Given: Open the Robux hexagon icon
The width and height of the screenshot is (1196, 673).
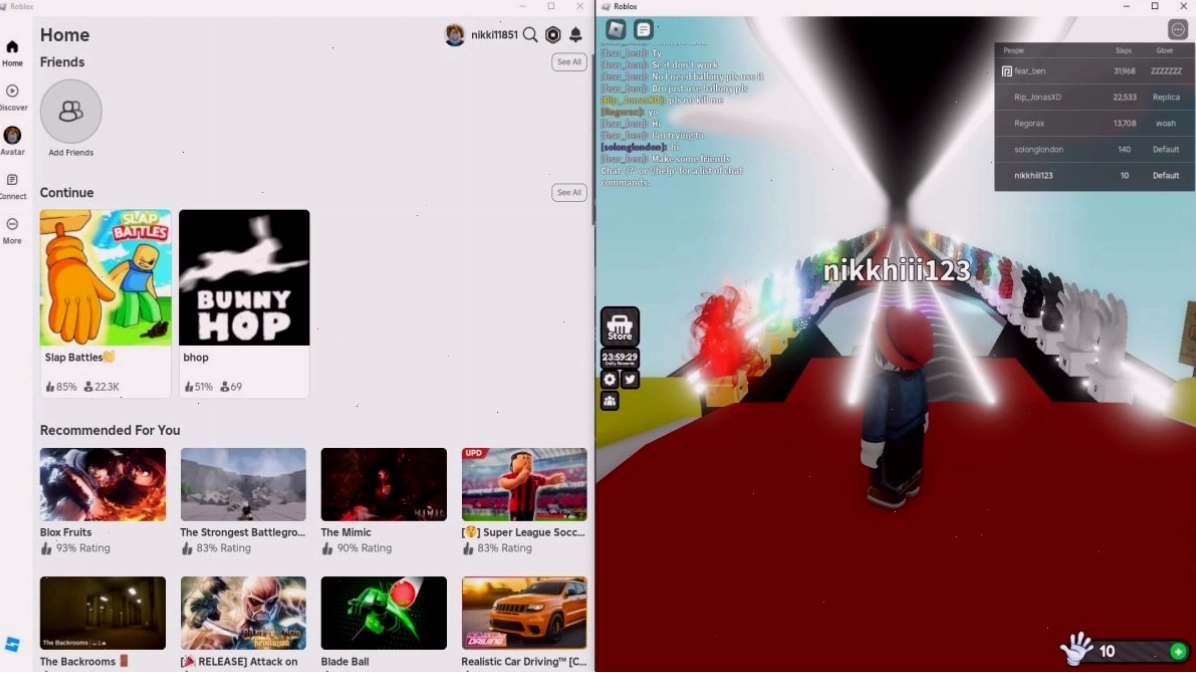Looking at the screenshot, I should tap(553, 34).
